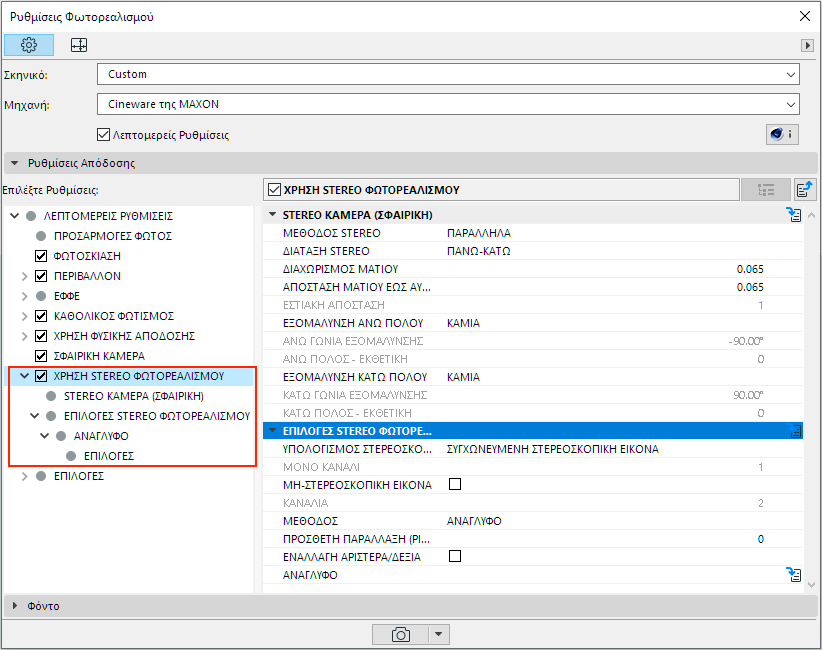This screenshot has height=650, width=822.
Task: Collapse STEREO ΚΑΜΕΡΑ (ΣΦΑΙΡΙΚΗ) settings group
Action: point(272,214)
